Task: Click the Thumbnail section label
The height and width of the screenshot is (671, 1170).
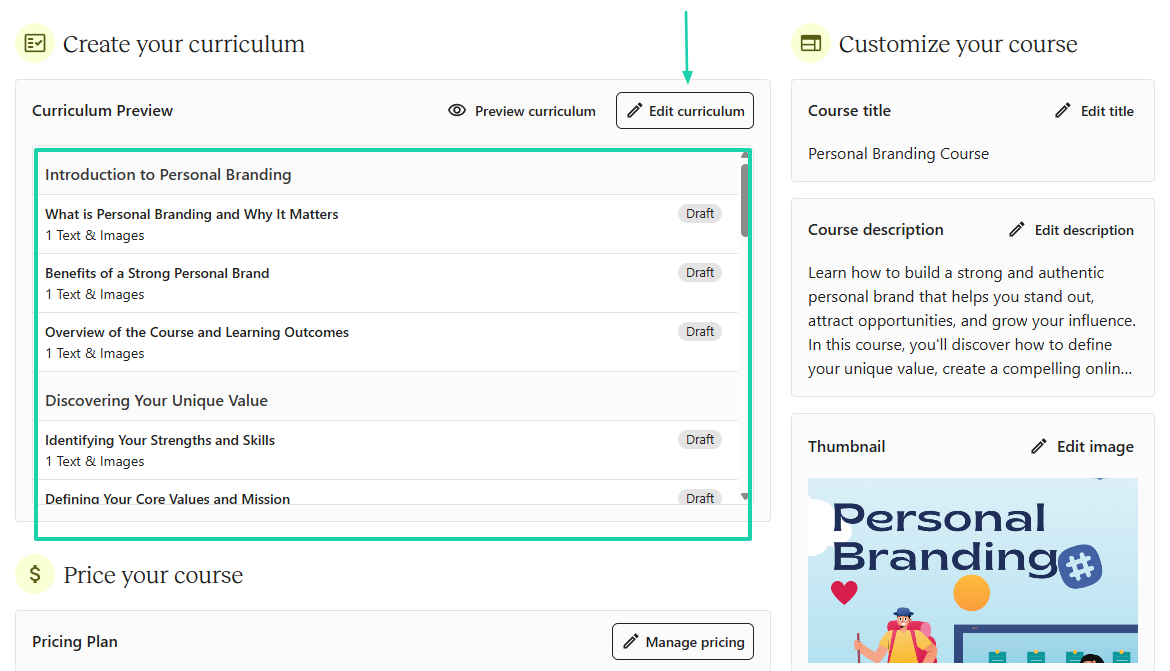Action: pos(846,446)
